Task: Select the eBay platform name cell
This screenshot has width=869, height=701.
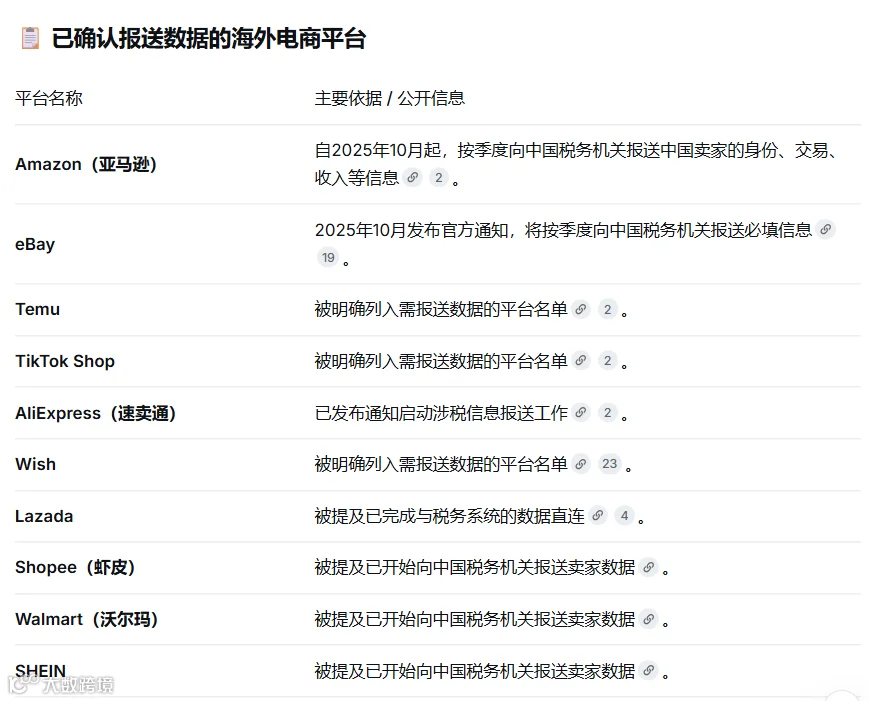Action: tap(35, 244)
